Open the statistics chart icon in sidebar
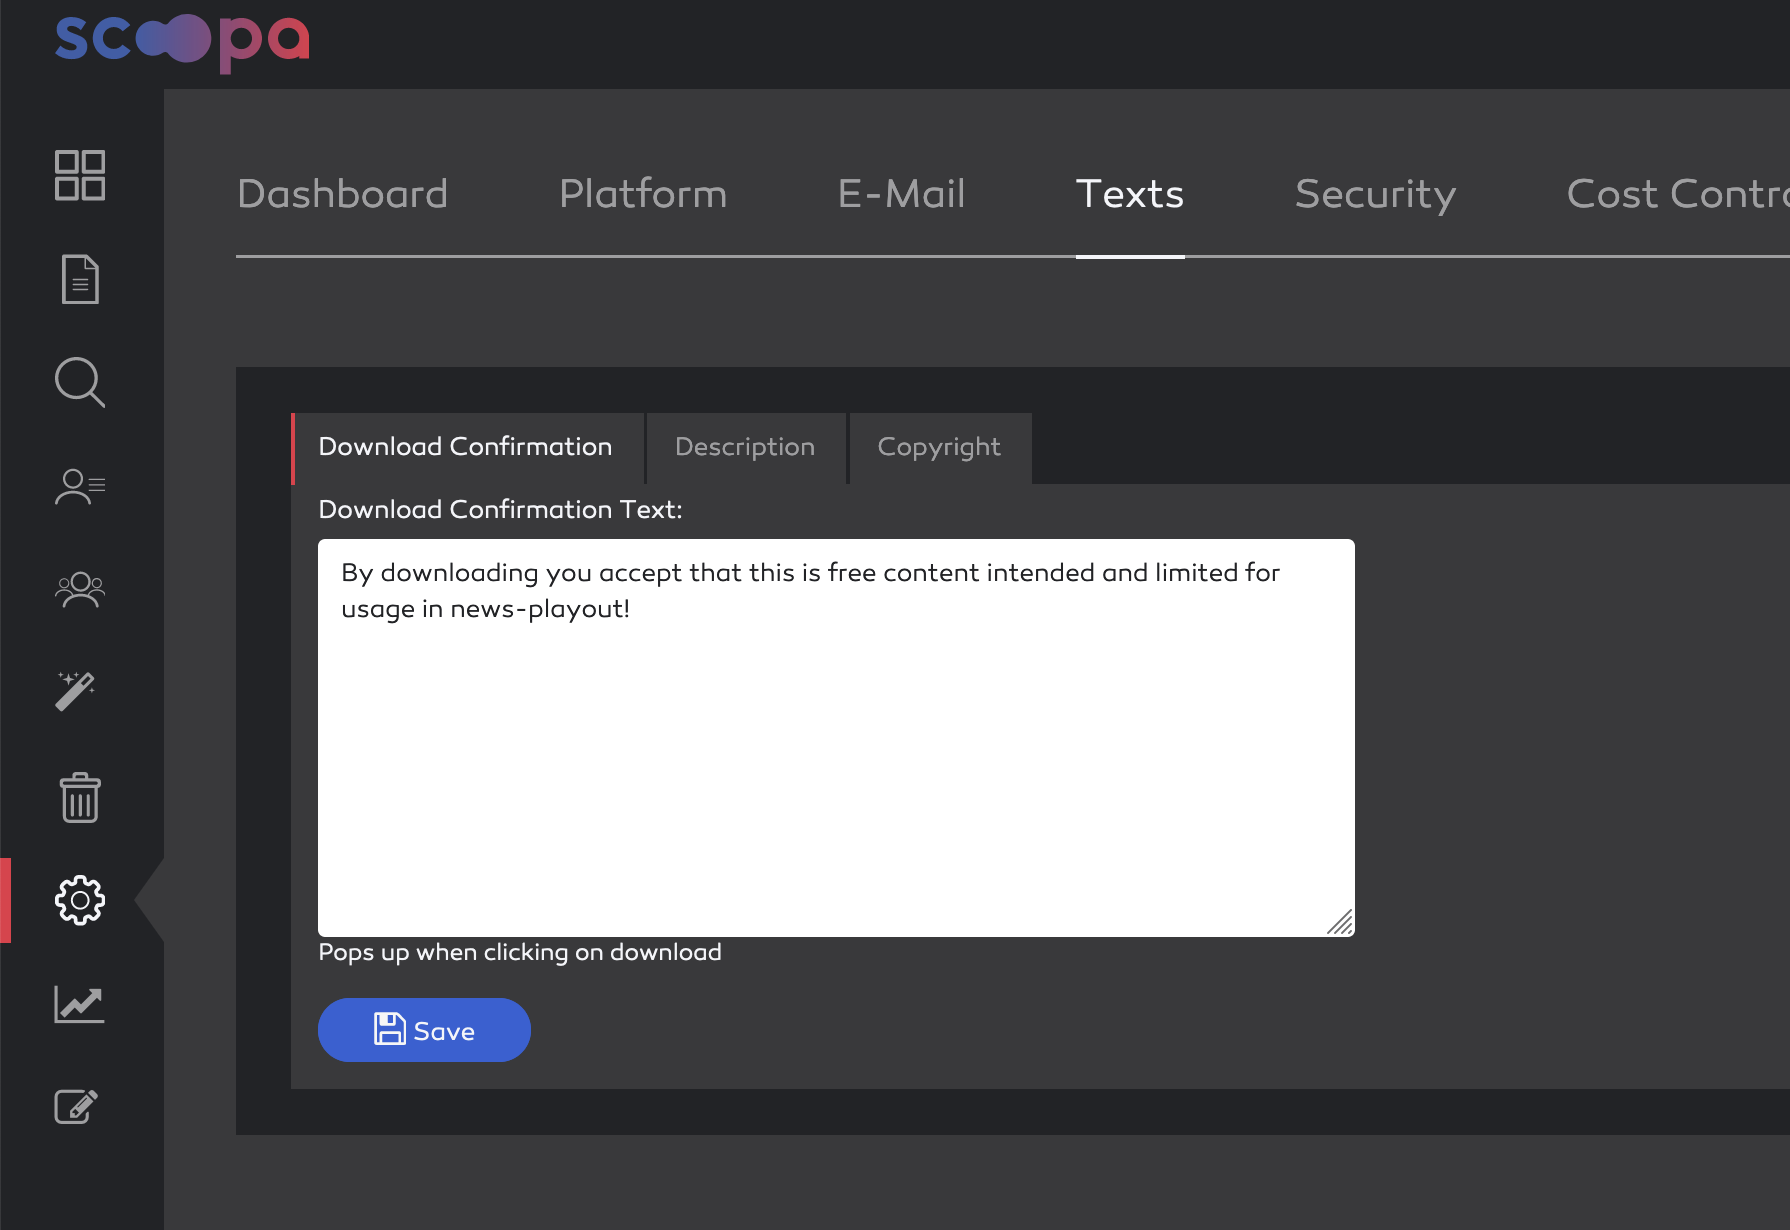The image size is (1790, 1230). click(80, 1004)
